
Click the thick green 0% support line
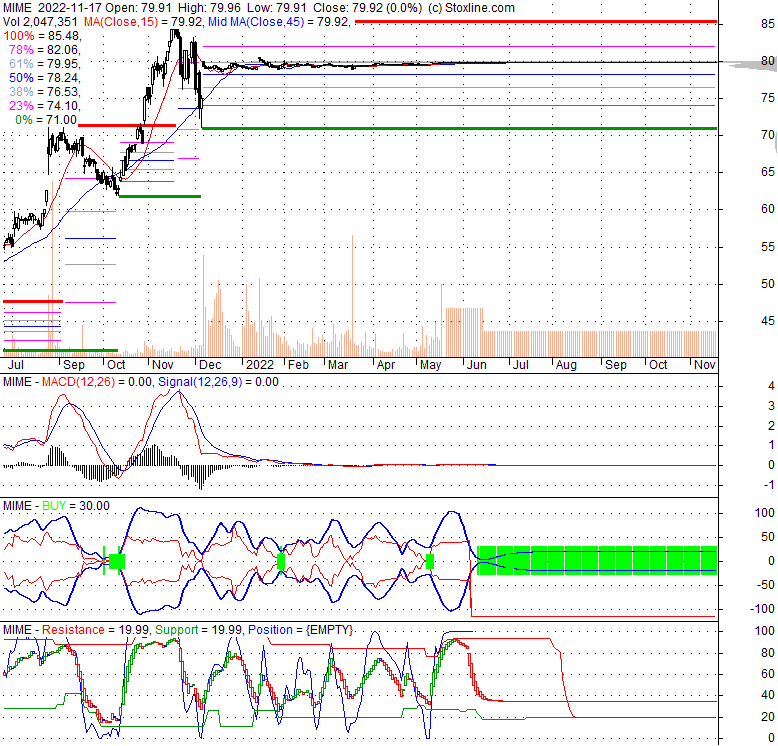coord(459,128)
